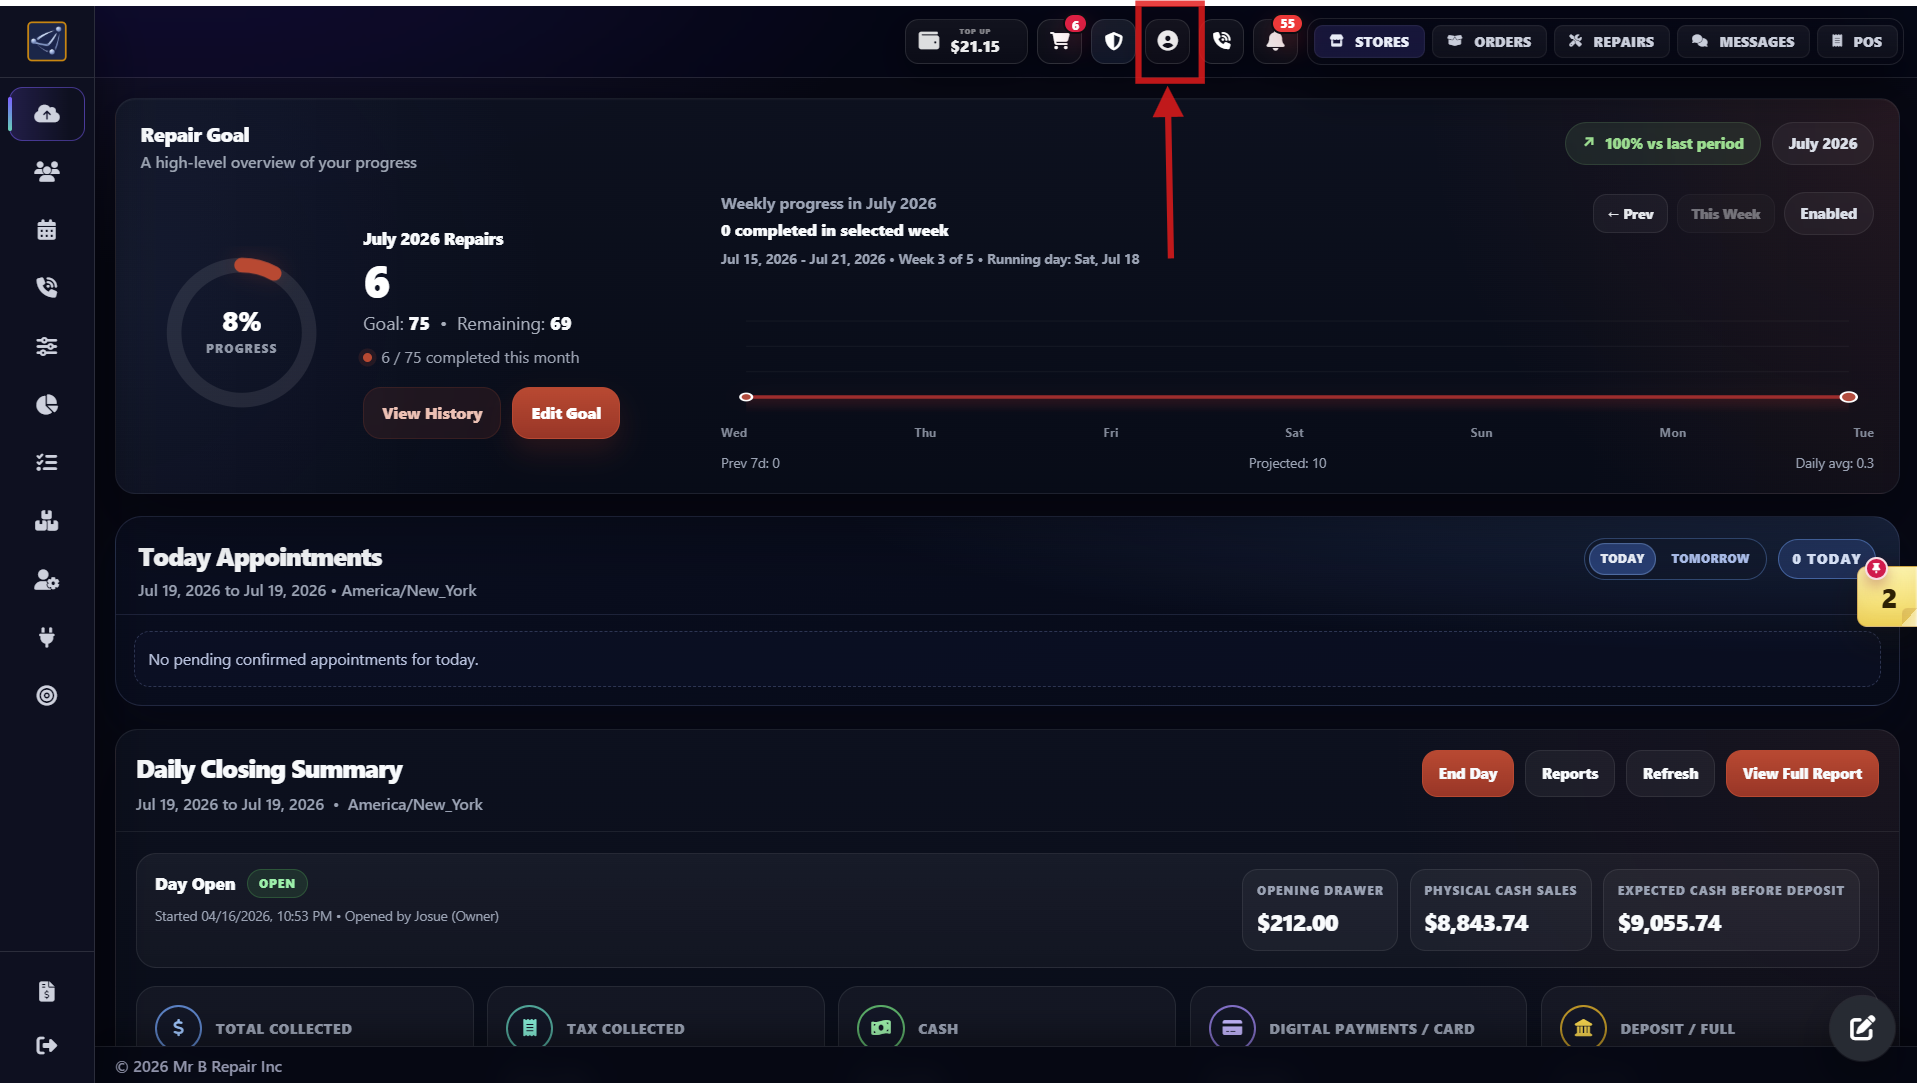Click Refresh in Daily Closing Summary

coord(1670,774)
